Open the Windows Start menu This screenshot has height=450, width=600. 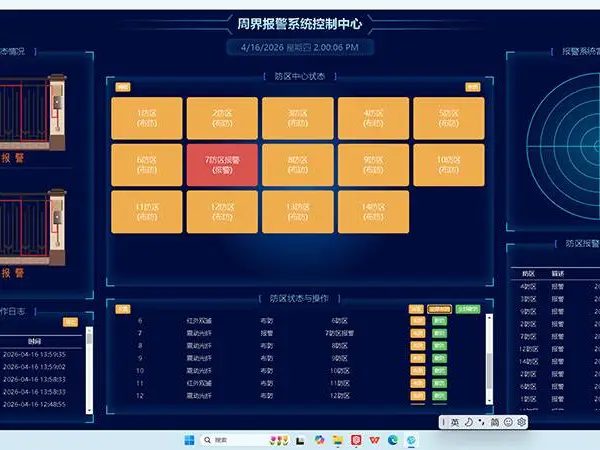click(189, 440)
